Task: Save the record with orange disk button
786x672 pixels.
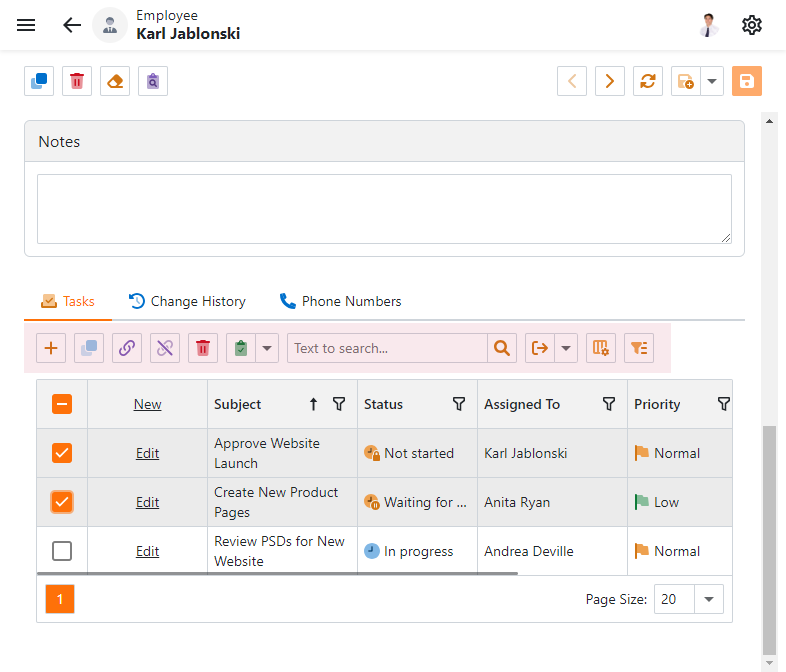Action: click(747, 81)
